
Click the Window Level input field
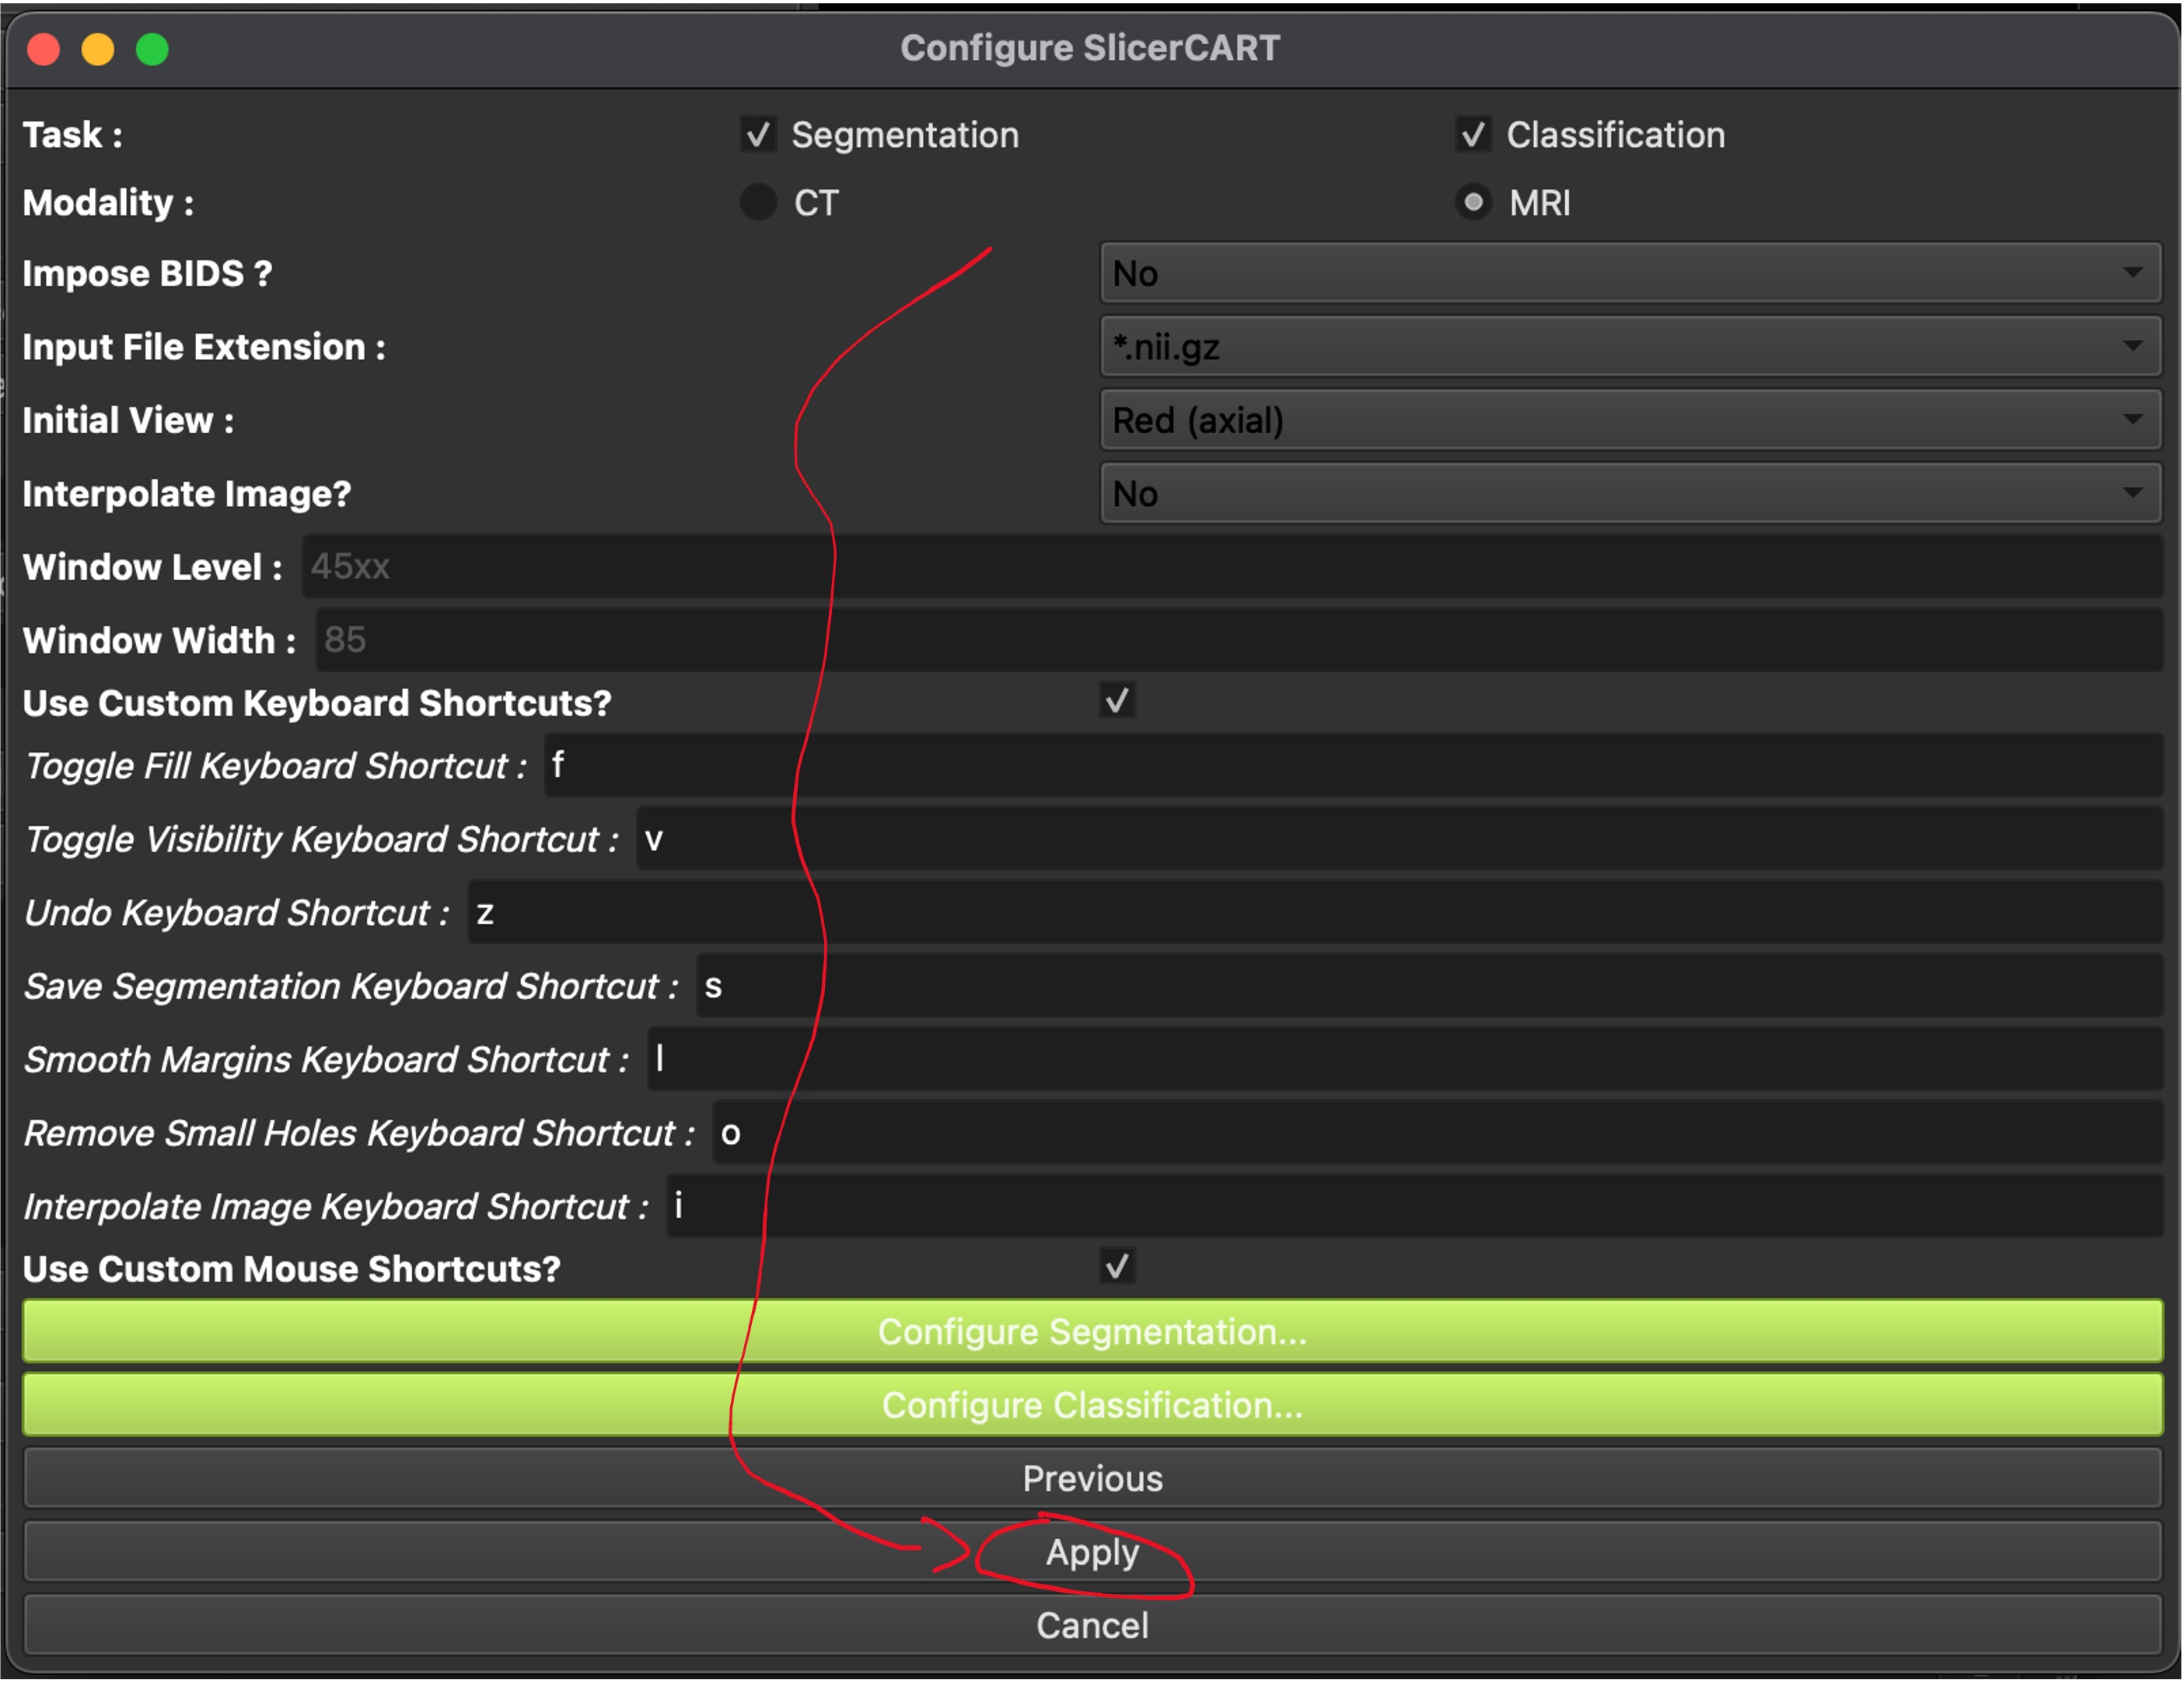click(x=1232, y=567)
